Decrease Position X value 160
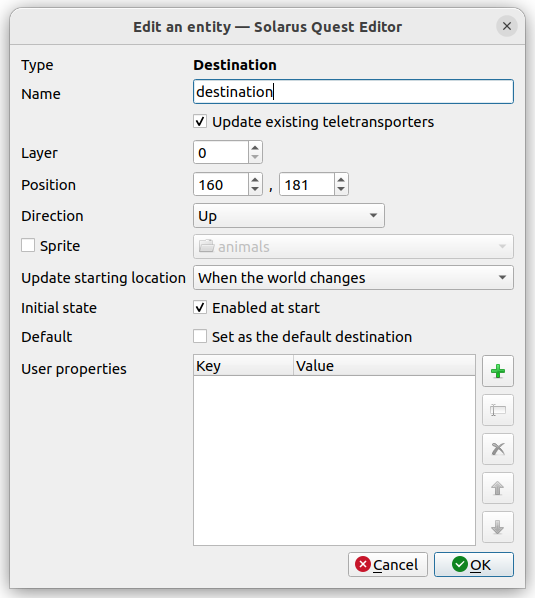This screenshot has width=535, height=598. [255, 190]
